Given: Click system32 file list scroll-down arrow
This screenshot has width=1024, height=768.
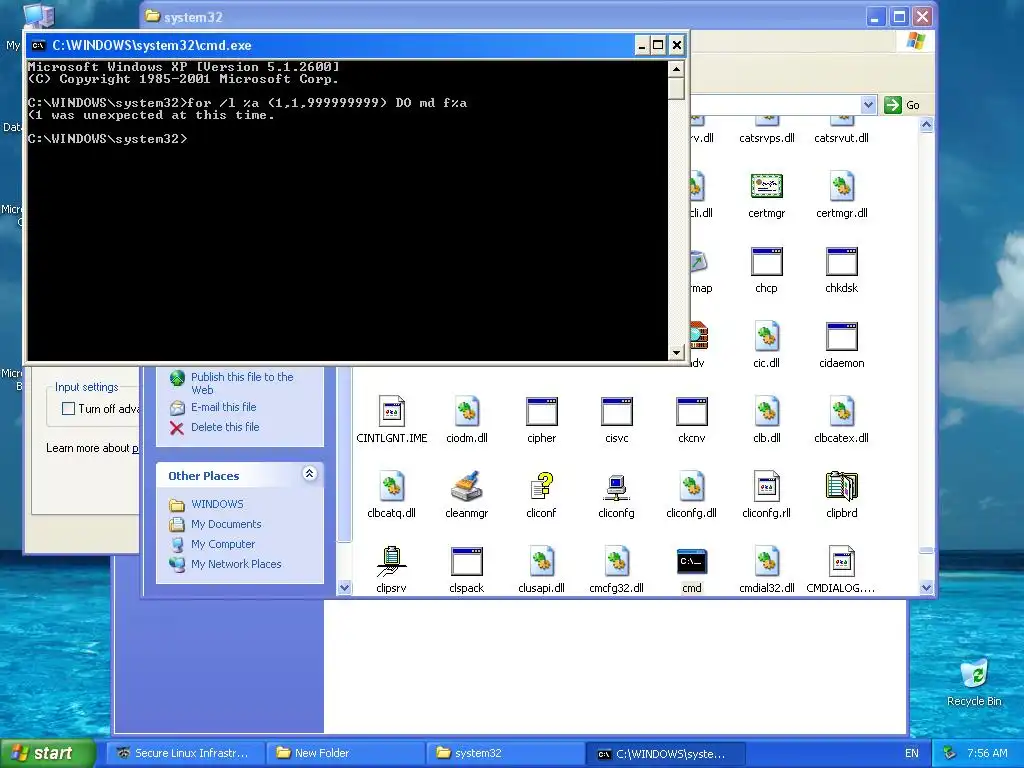Looking at the screenshot, I should [926, 588].
